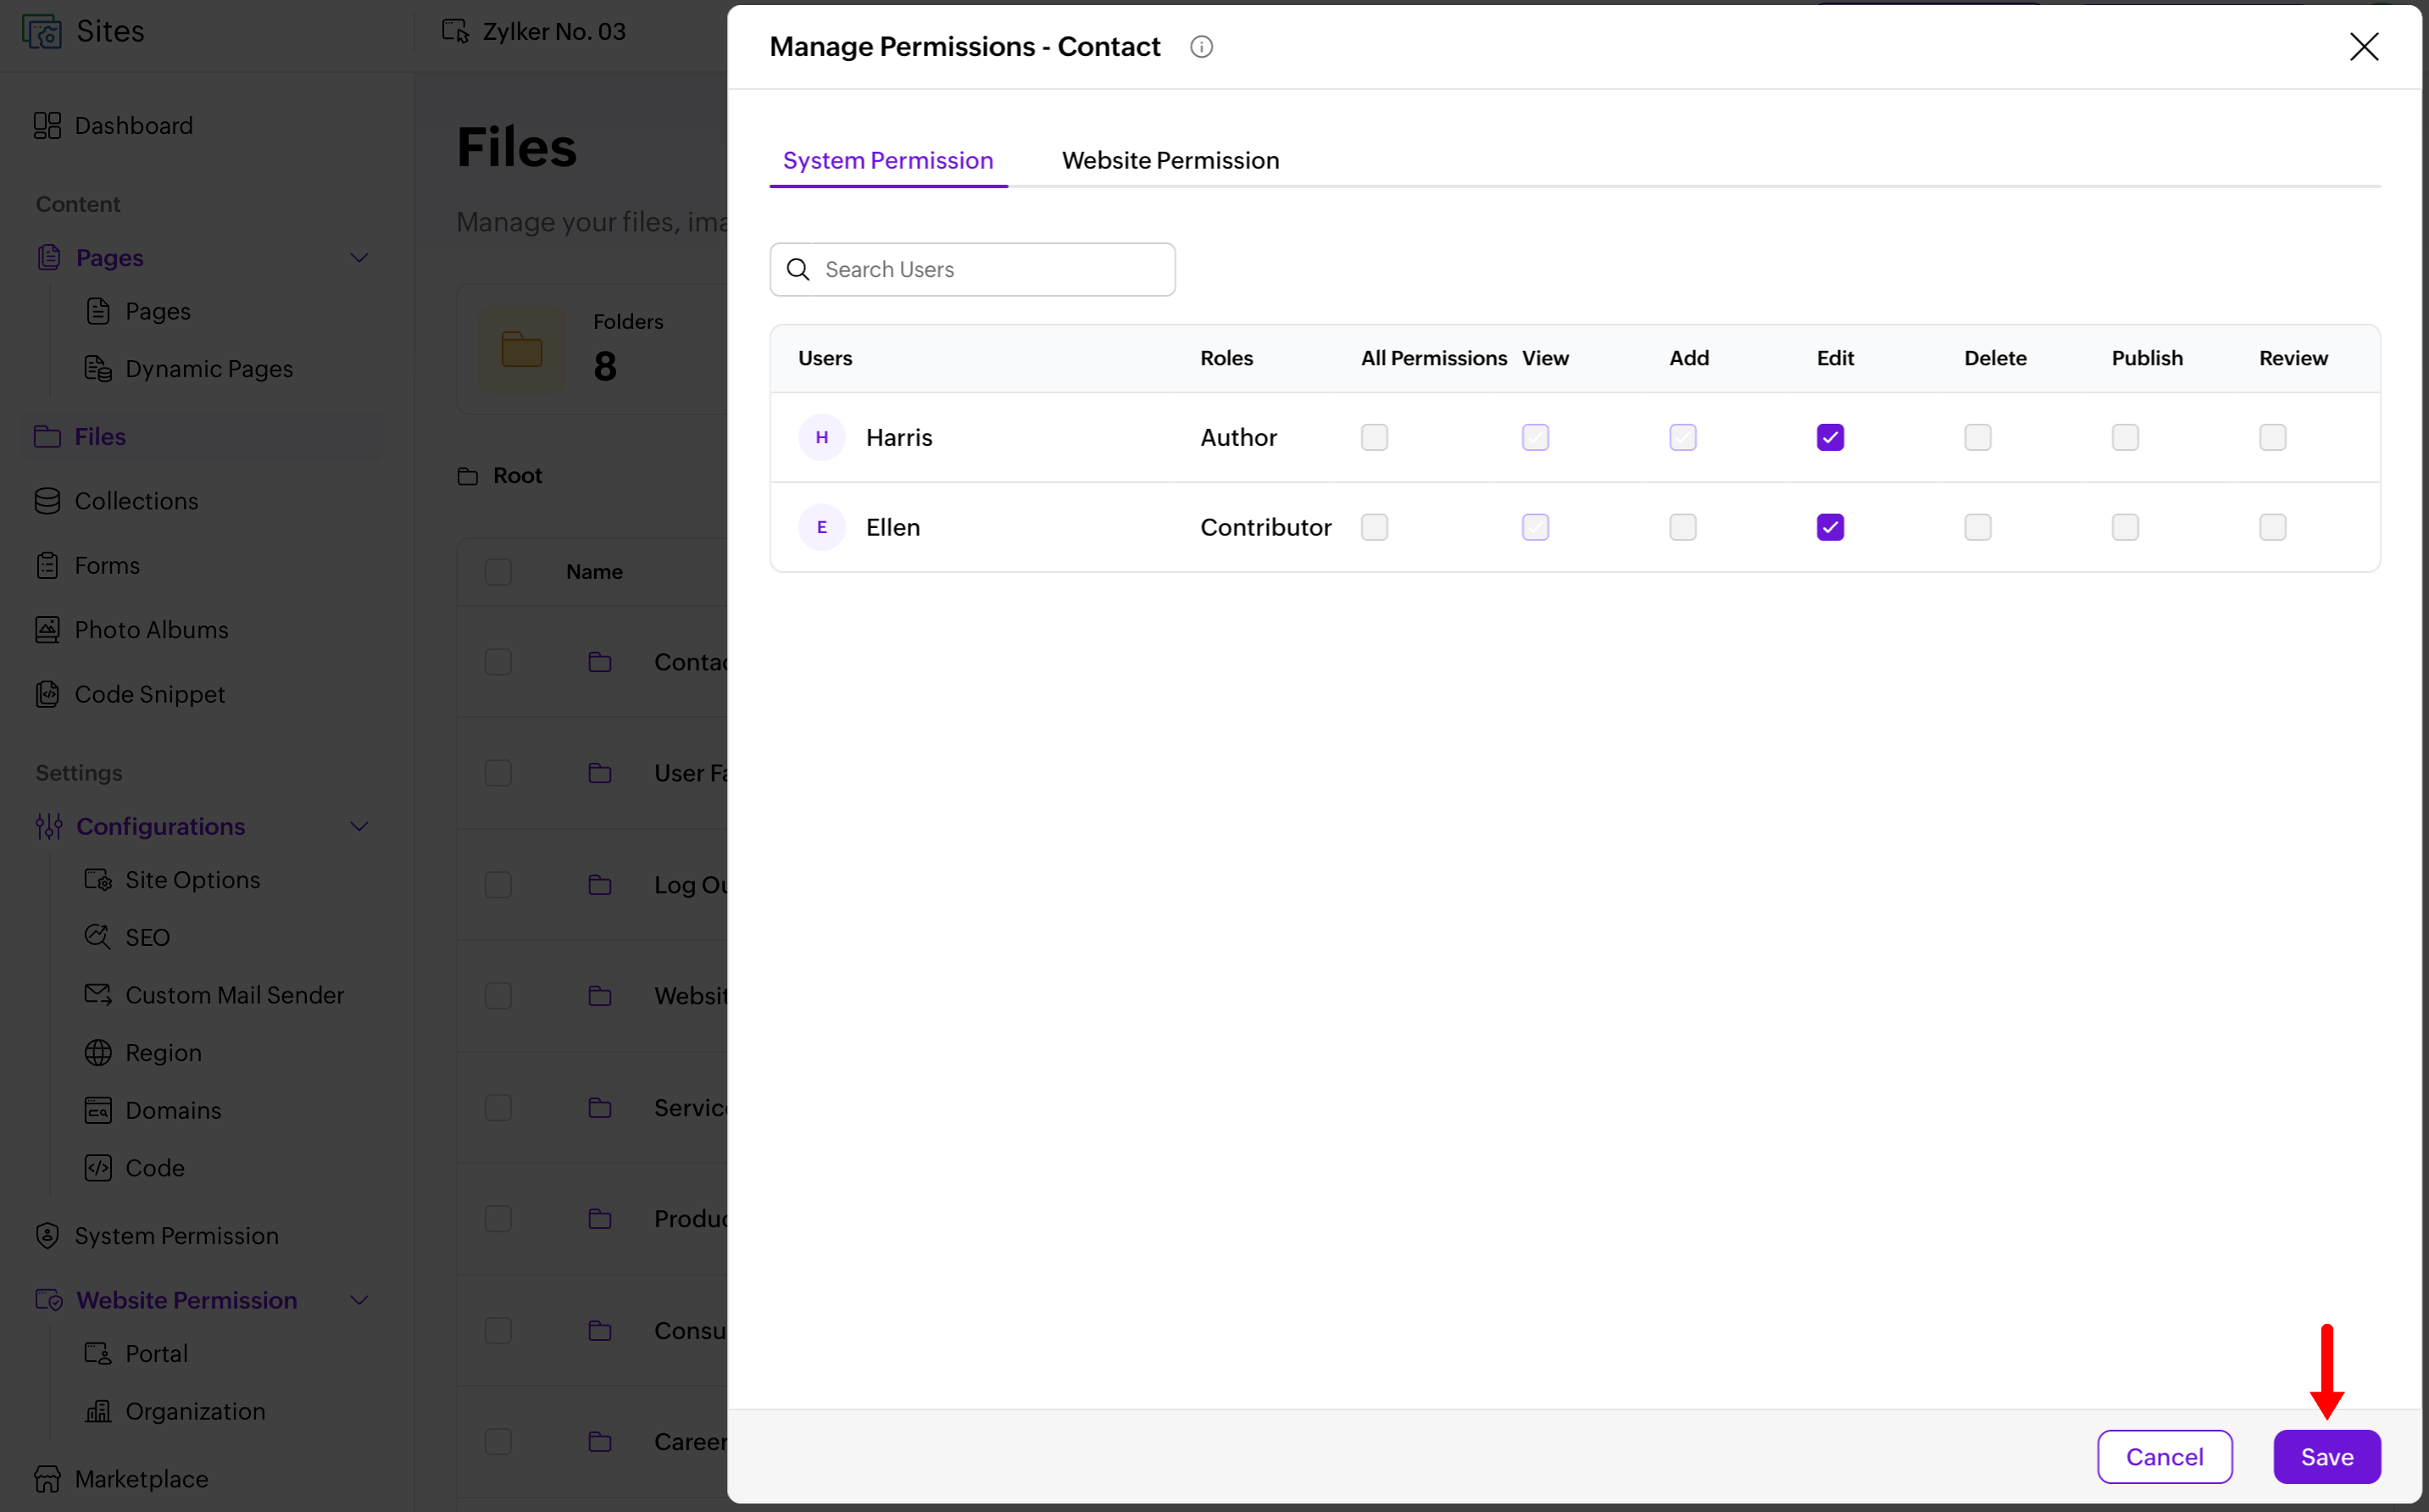Check the View permission for Harris
The width and height of the screenshot is (2429, 1512).
pos(1535,437)
